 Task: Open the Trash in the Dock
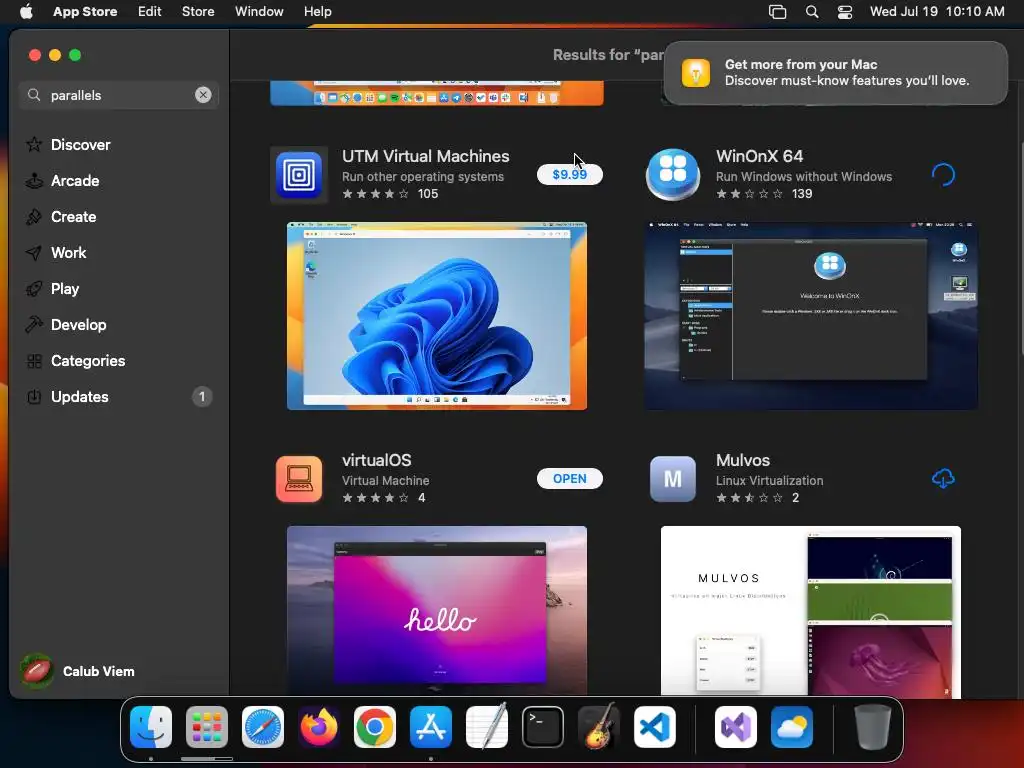tap(872, 726)
